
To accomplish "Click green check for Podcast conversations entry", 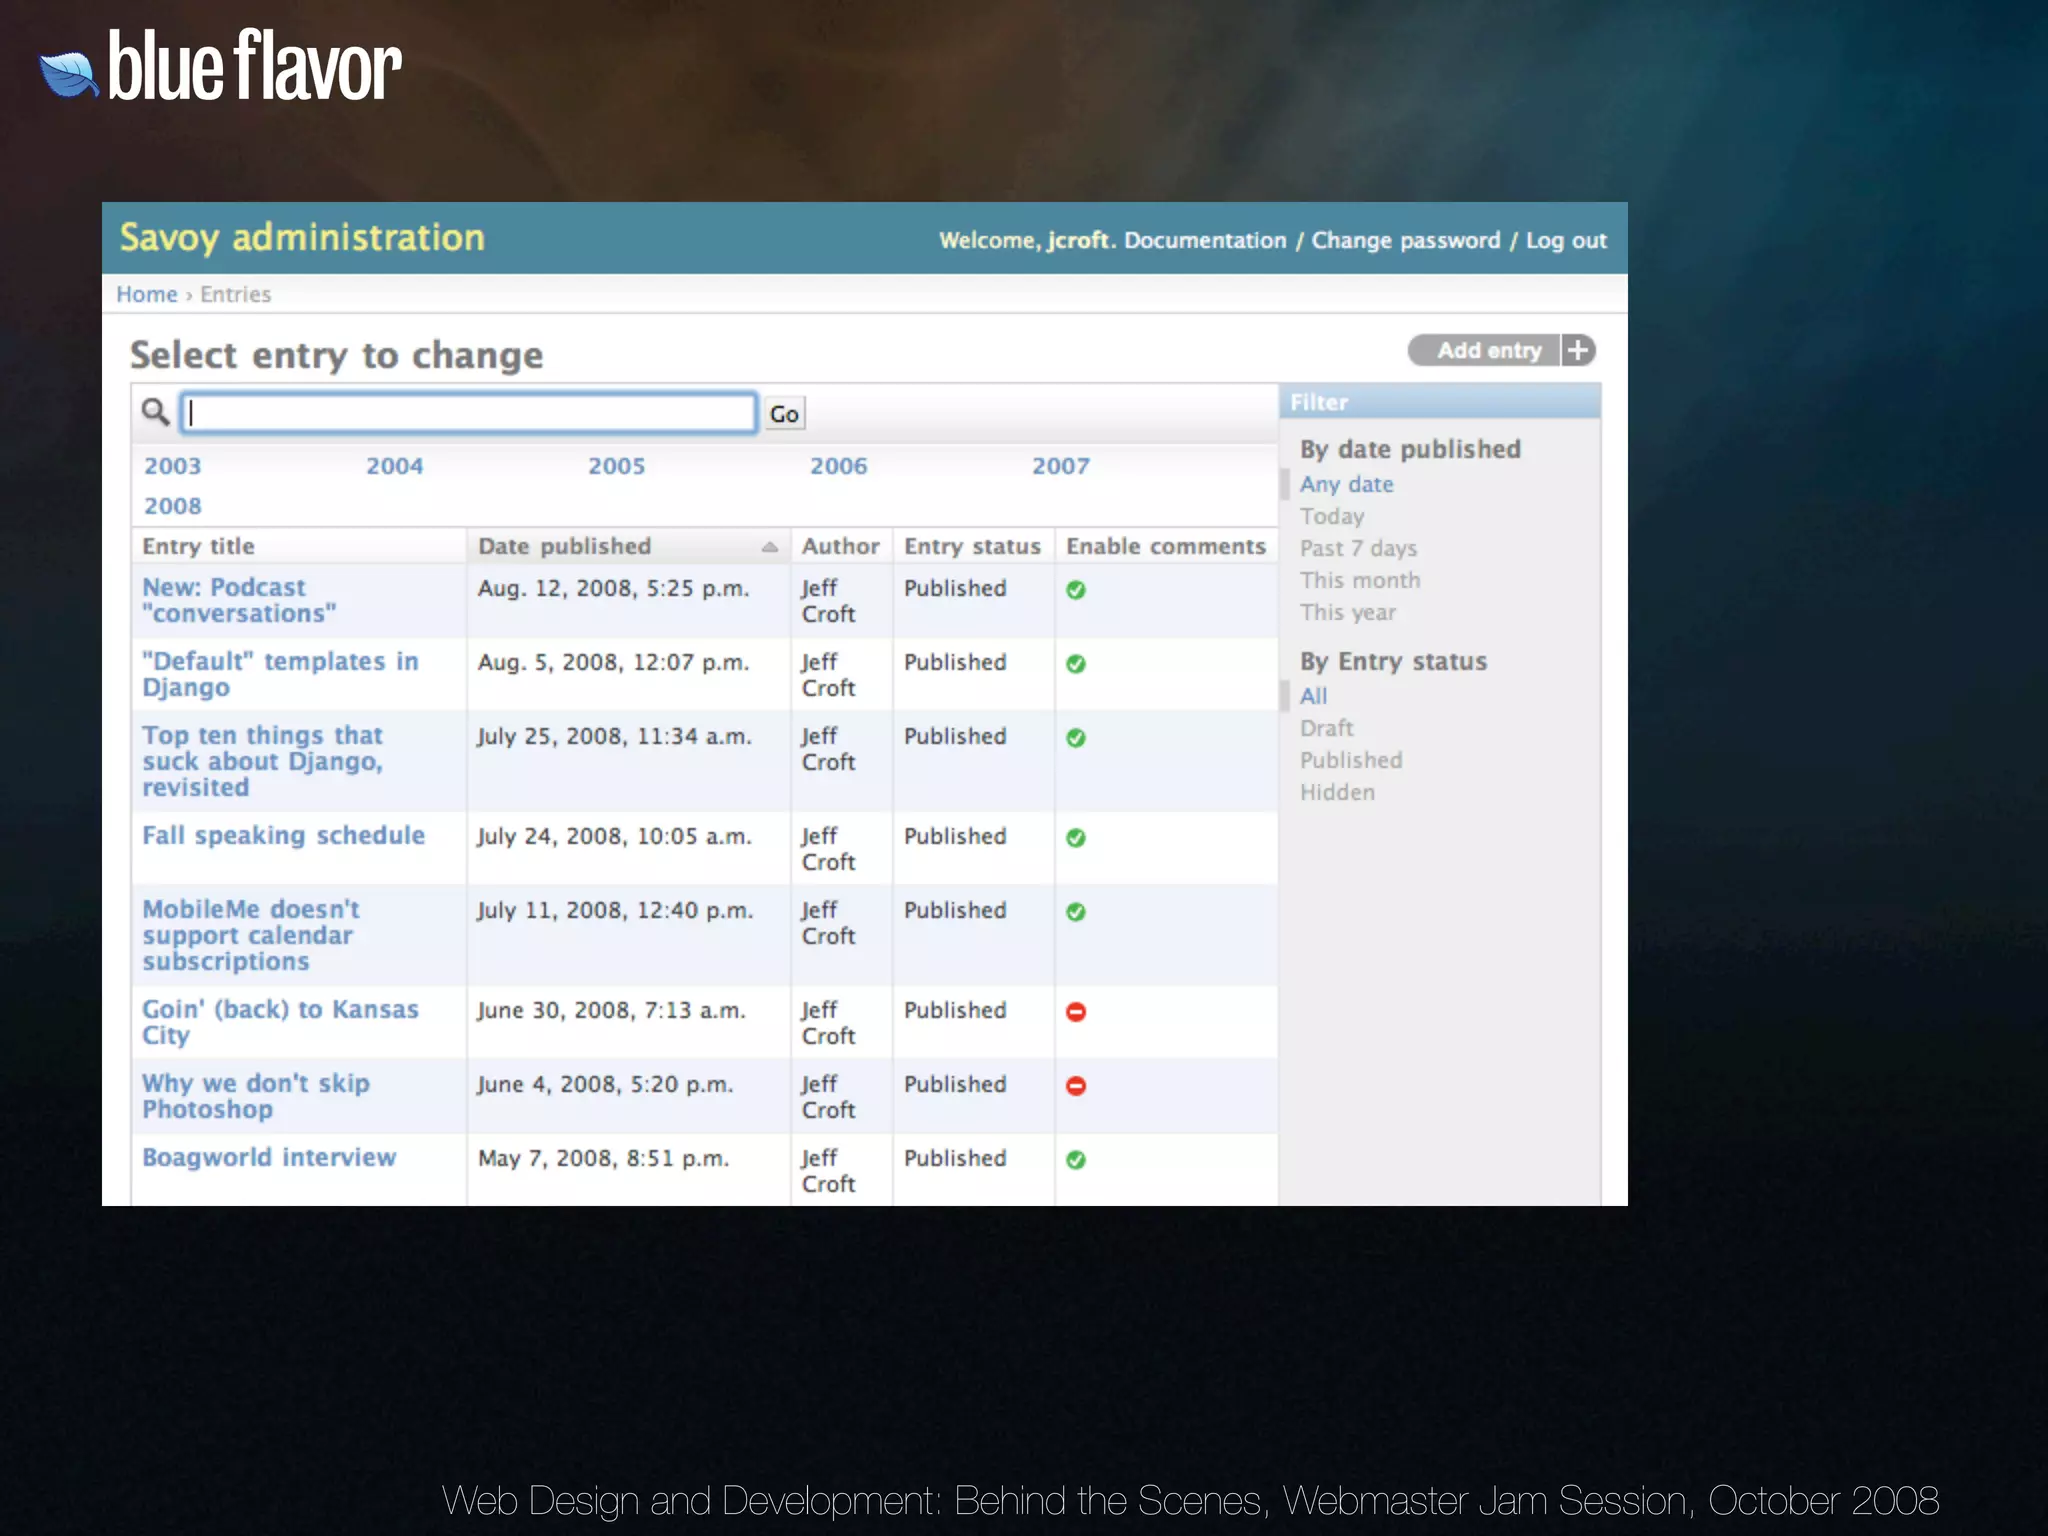I will tap(1076, 590).
